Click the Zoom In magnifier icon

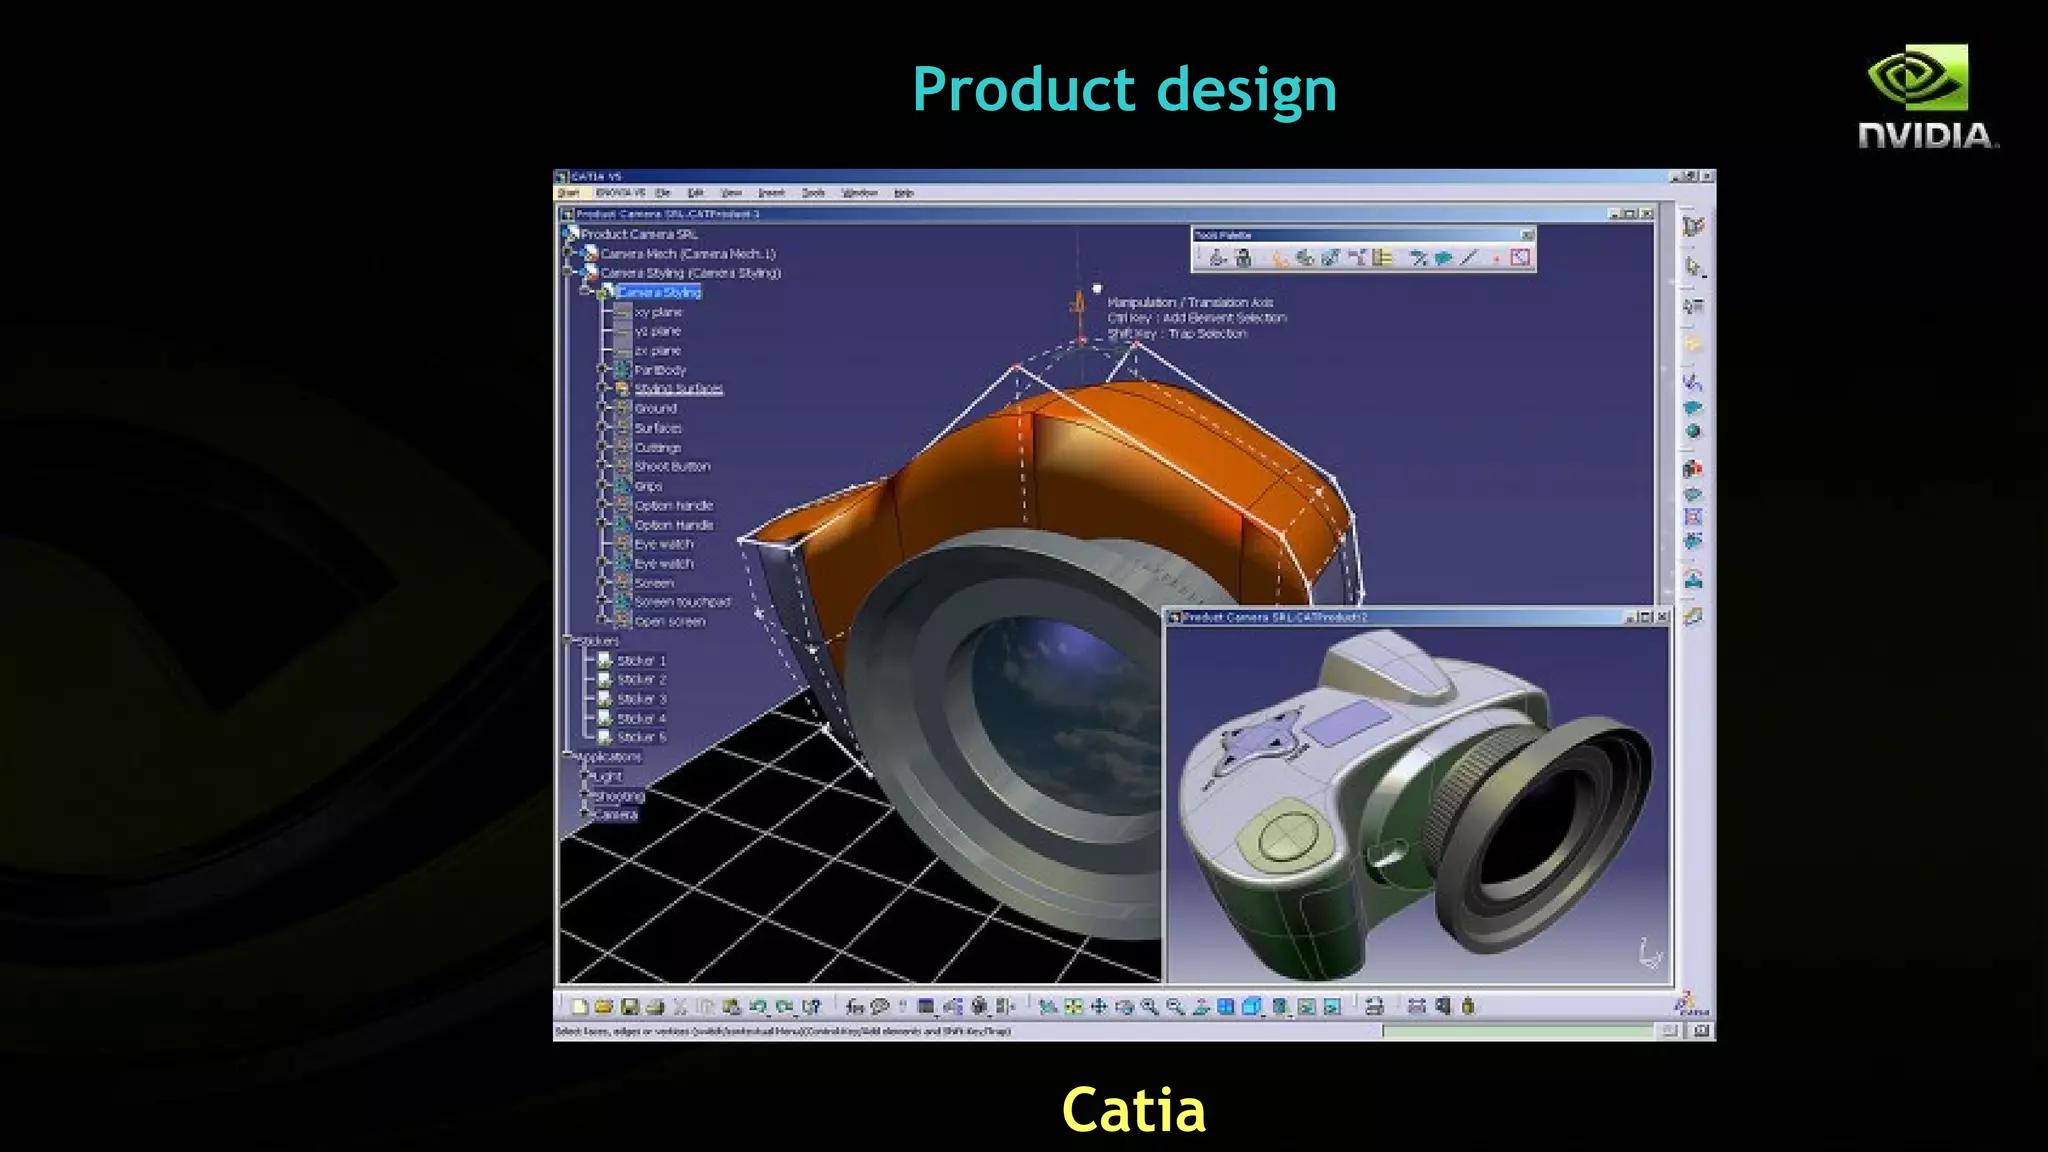click(1149, 1006)
